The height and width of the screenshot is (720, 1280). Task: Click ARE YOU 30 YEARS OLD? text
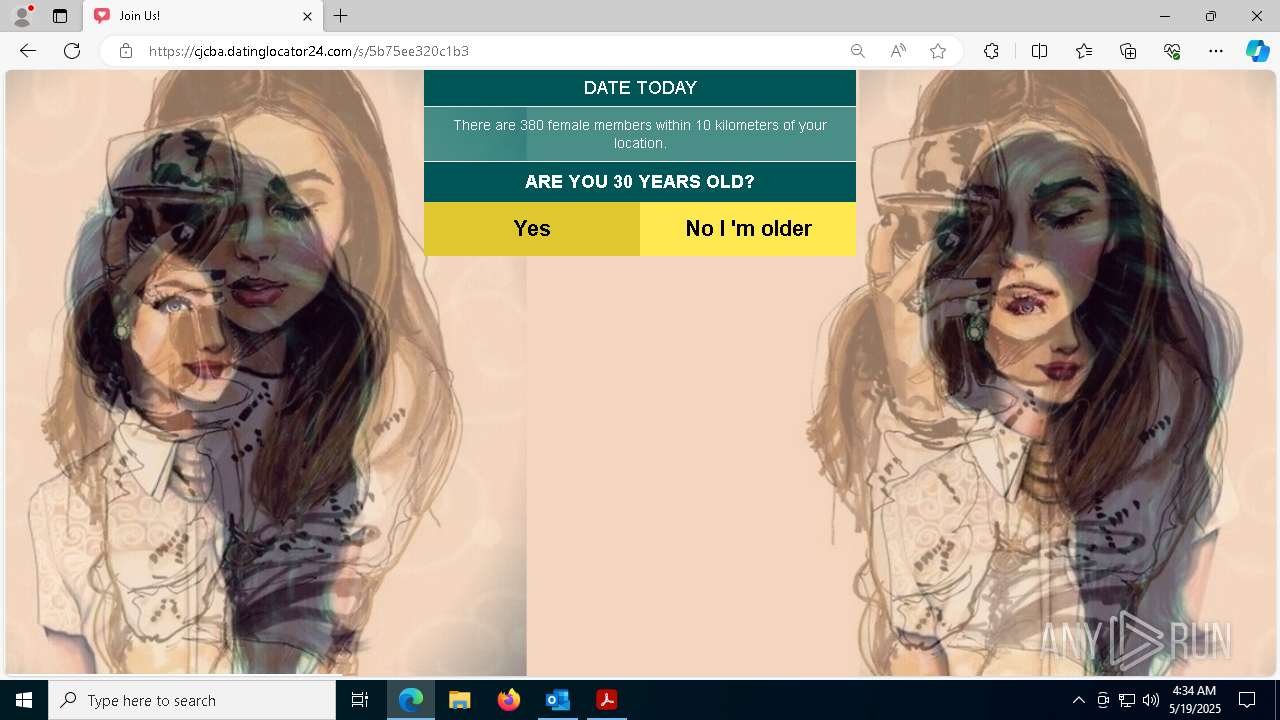640,182
